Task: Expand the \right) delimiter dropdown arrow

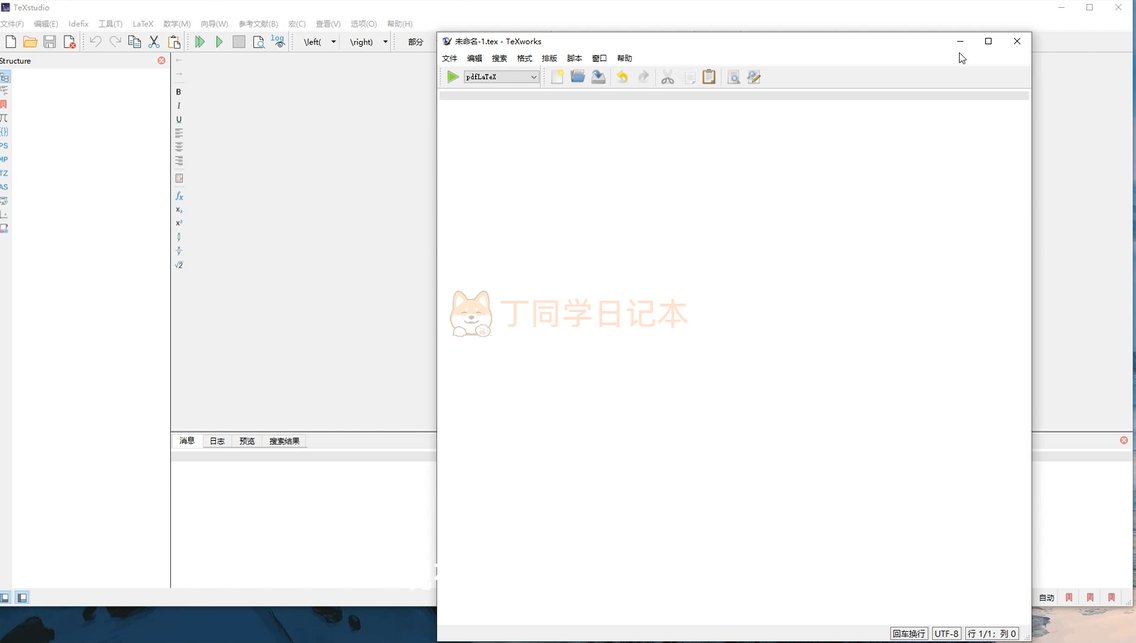Action: tap(385, 42)
